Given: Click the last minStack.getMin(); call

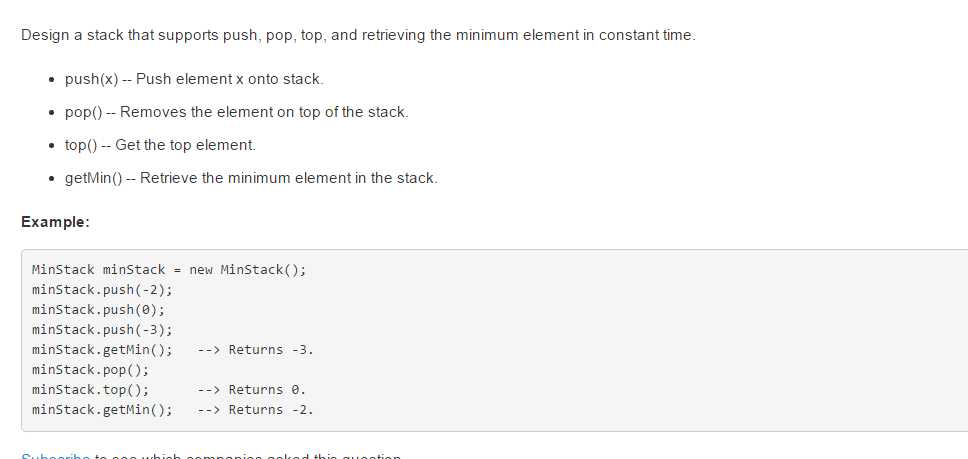Looking at the screenshot, I should (x=102, y=409).
